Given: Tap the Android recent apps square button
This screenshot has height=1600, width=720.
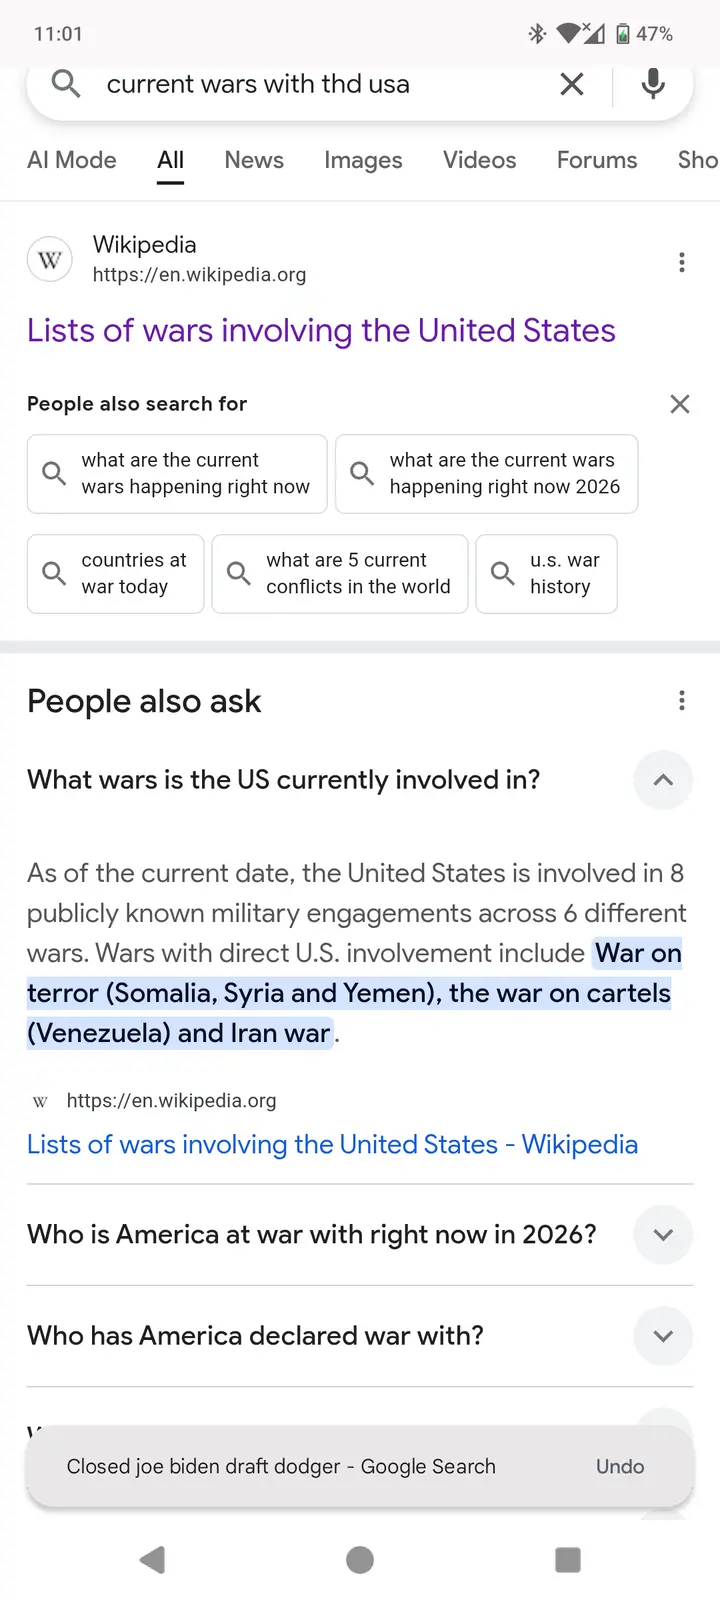Looking at the screenshot, I should pos(568,1560).
